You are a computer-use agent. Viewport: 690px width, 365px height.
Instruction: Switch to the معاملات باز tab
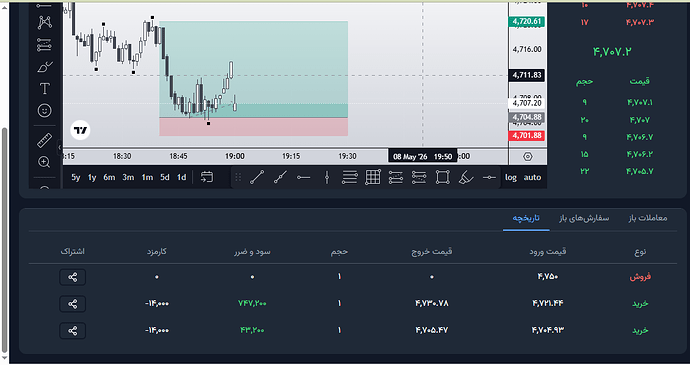click(x=647, y=218)
